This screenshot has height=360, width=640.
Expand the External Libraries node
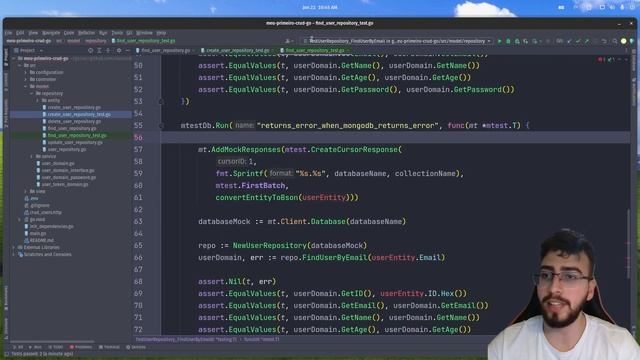click(x=14, y=247)
